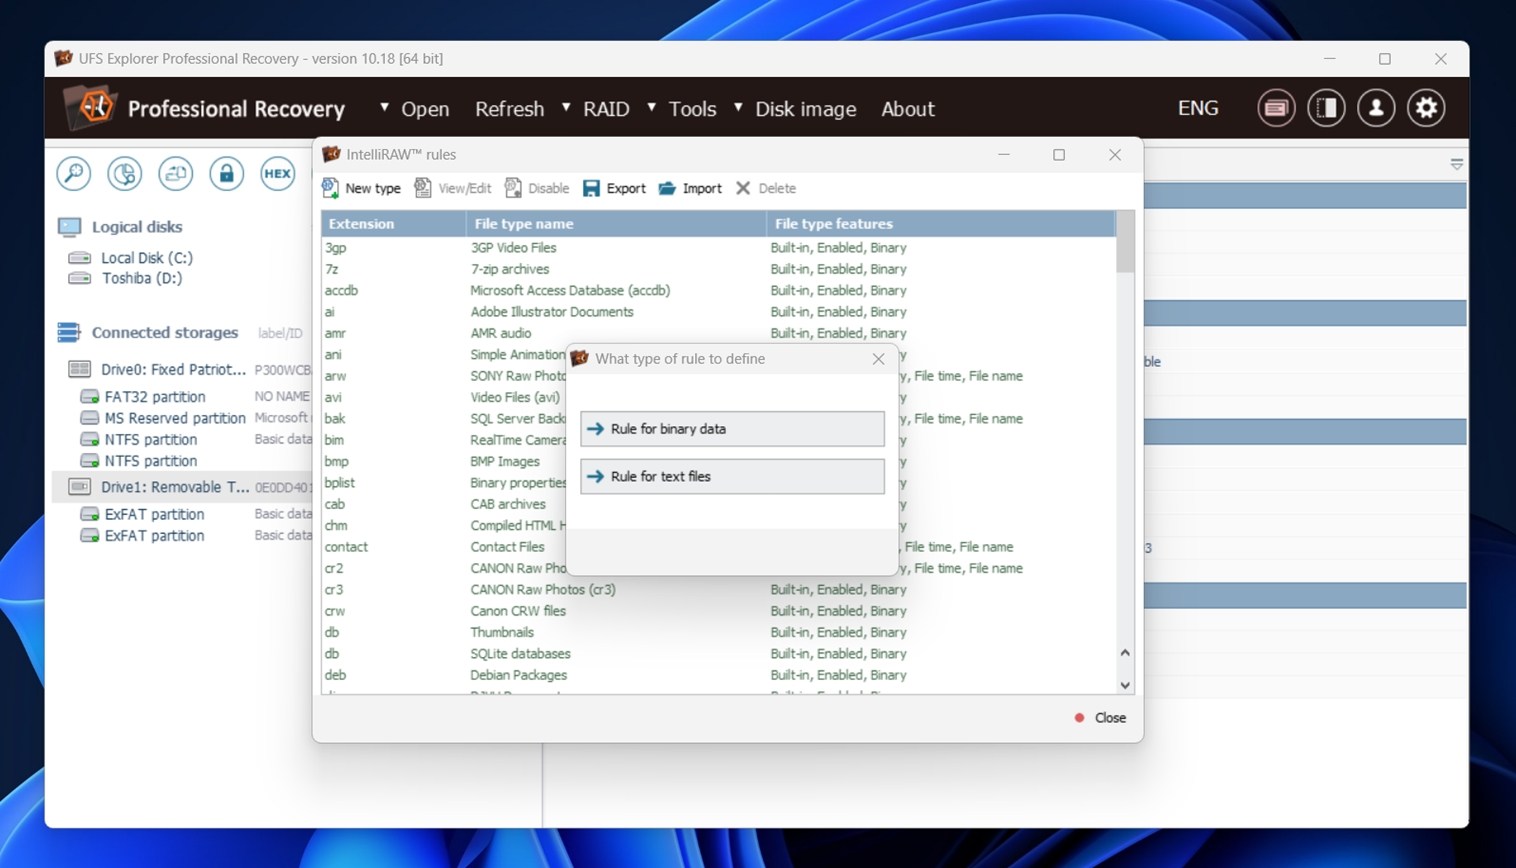Choose Rule for binary data
Image resolution: width=1516 pixels, height=868 pixels.
click(732, 429)
